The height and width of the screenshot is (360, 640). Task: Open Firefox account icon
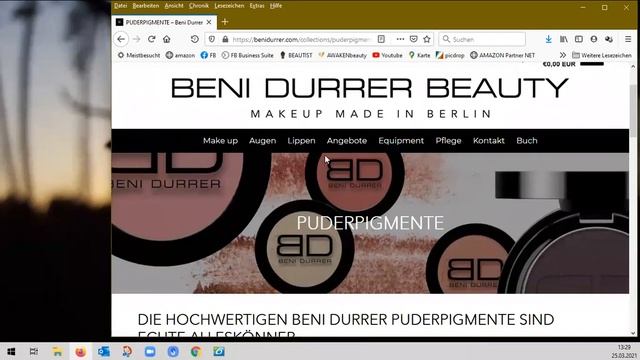[594, 39]
